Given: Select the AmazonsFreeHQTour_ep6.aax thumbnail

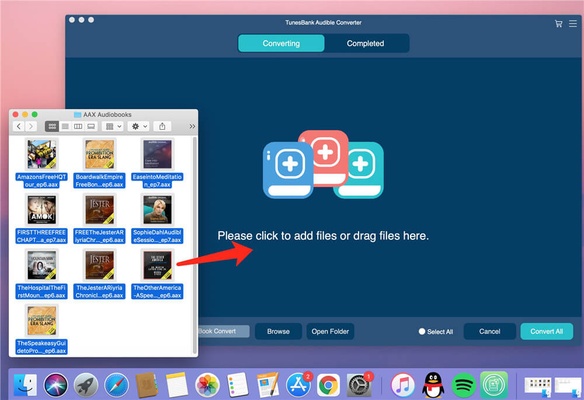Looking at the screenshot, I should [x=42, y=154].
